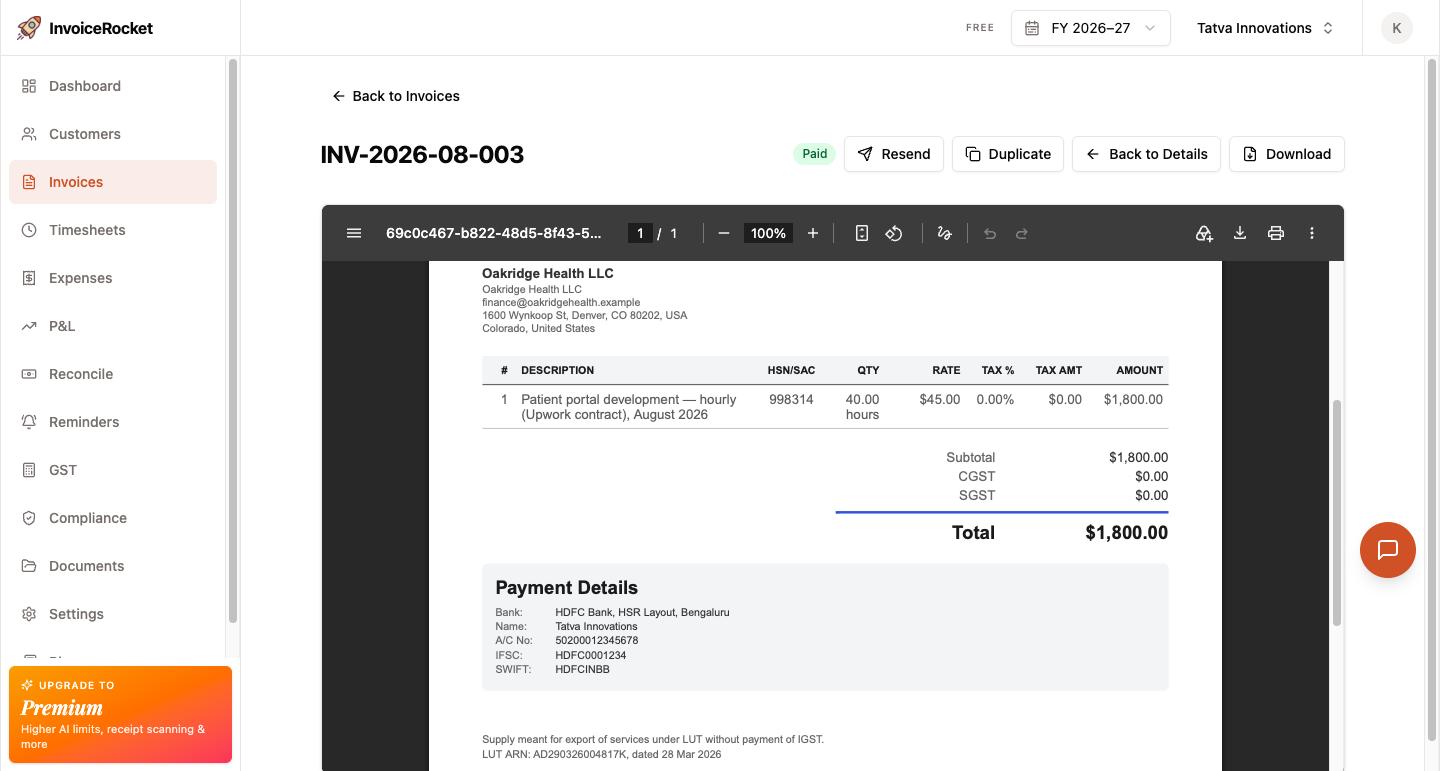Click the 100% zoom level field

[x=768, y=233]
